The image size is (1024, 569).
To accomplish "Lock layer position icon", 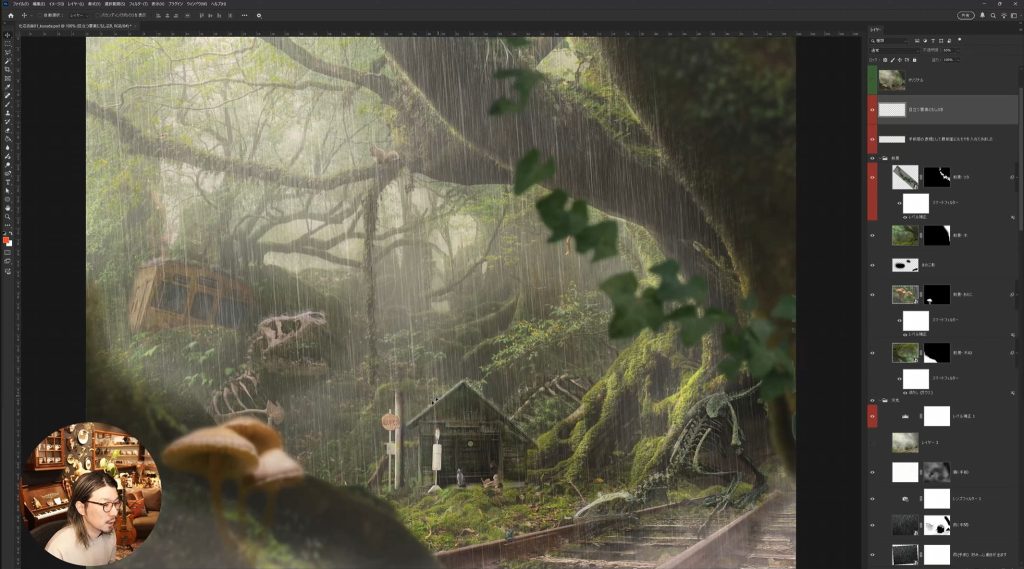I will (899, 60).
